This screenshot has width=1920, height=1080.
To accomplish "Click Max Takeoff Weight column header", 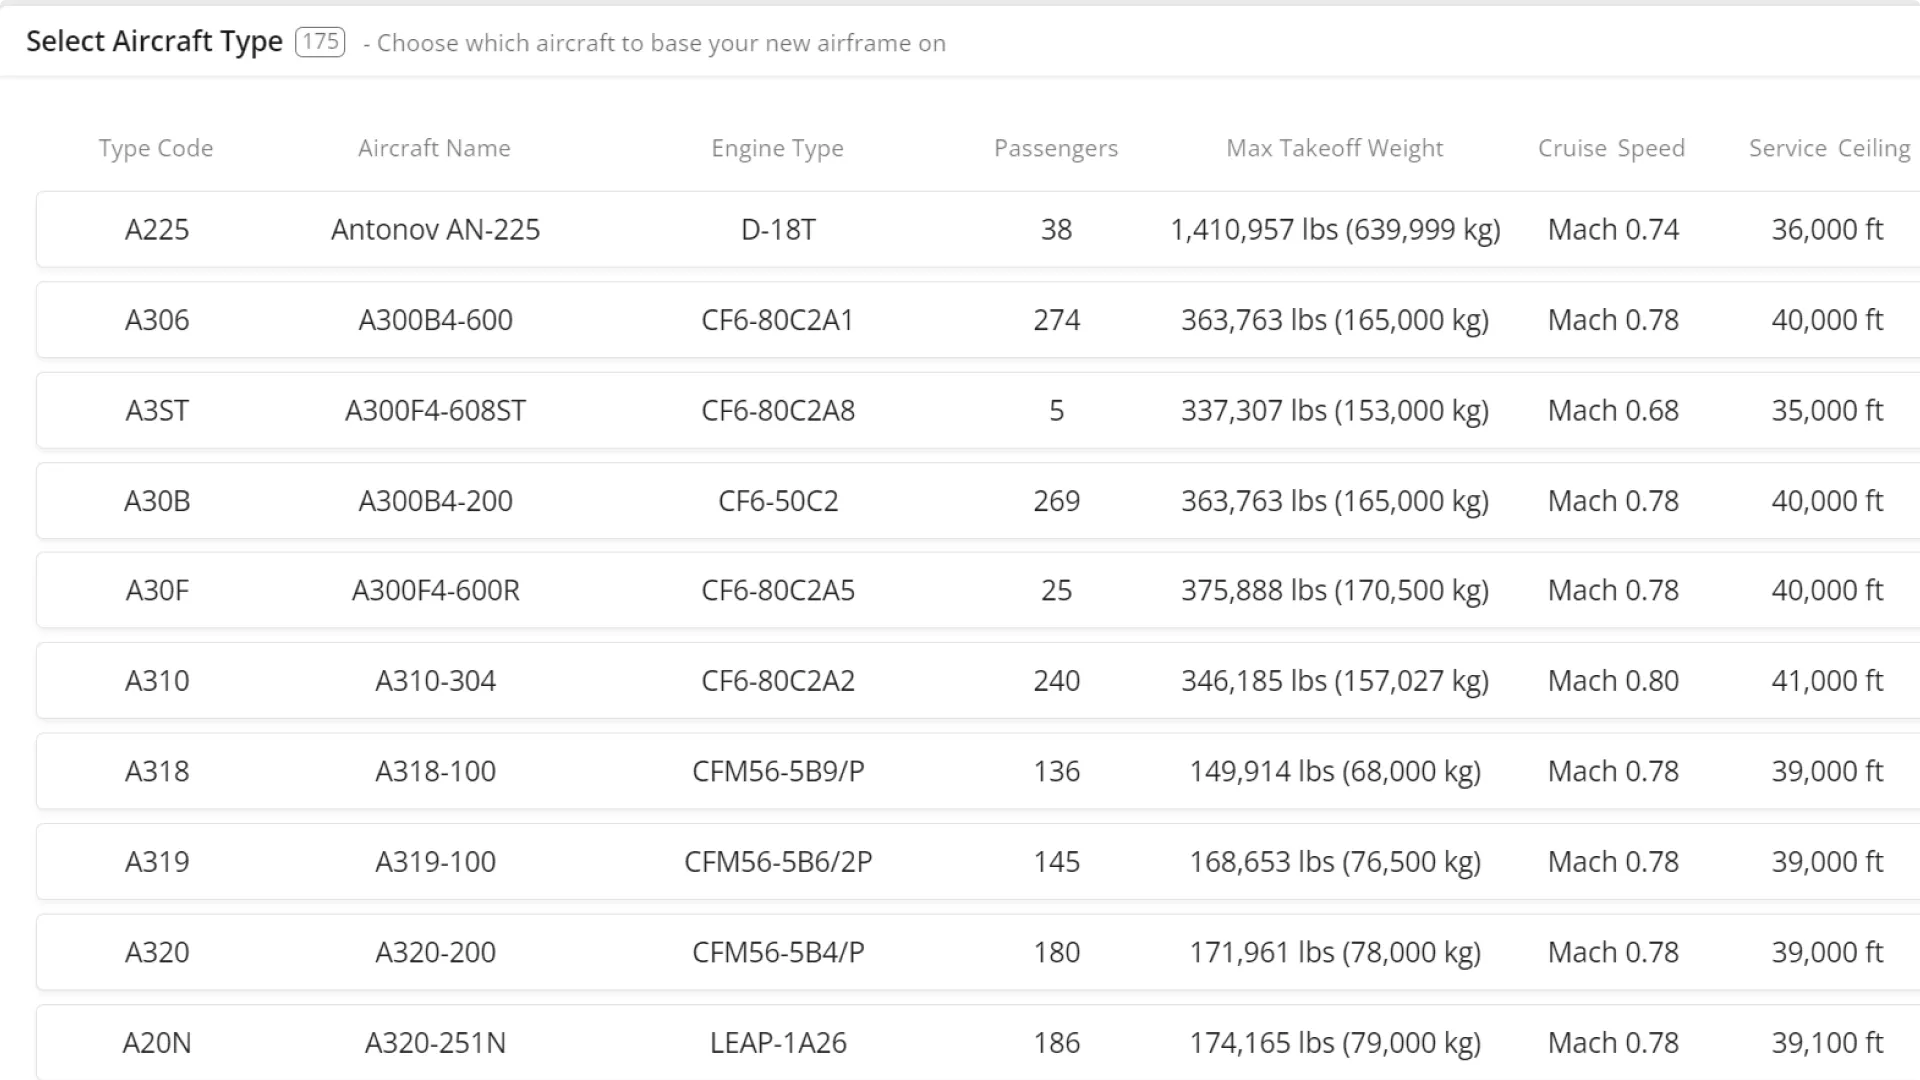I will [x=1334, y=148].
